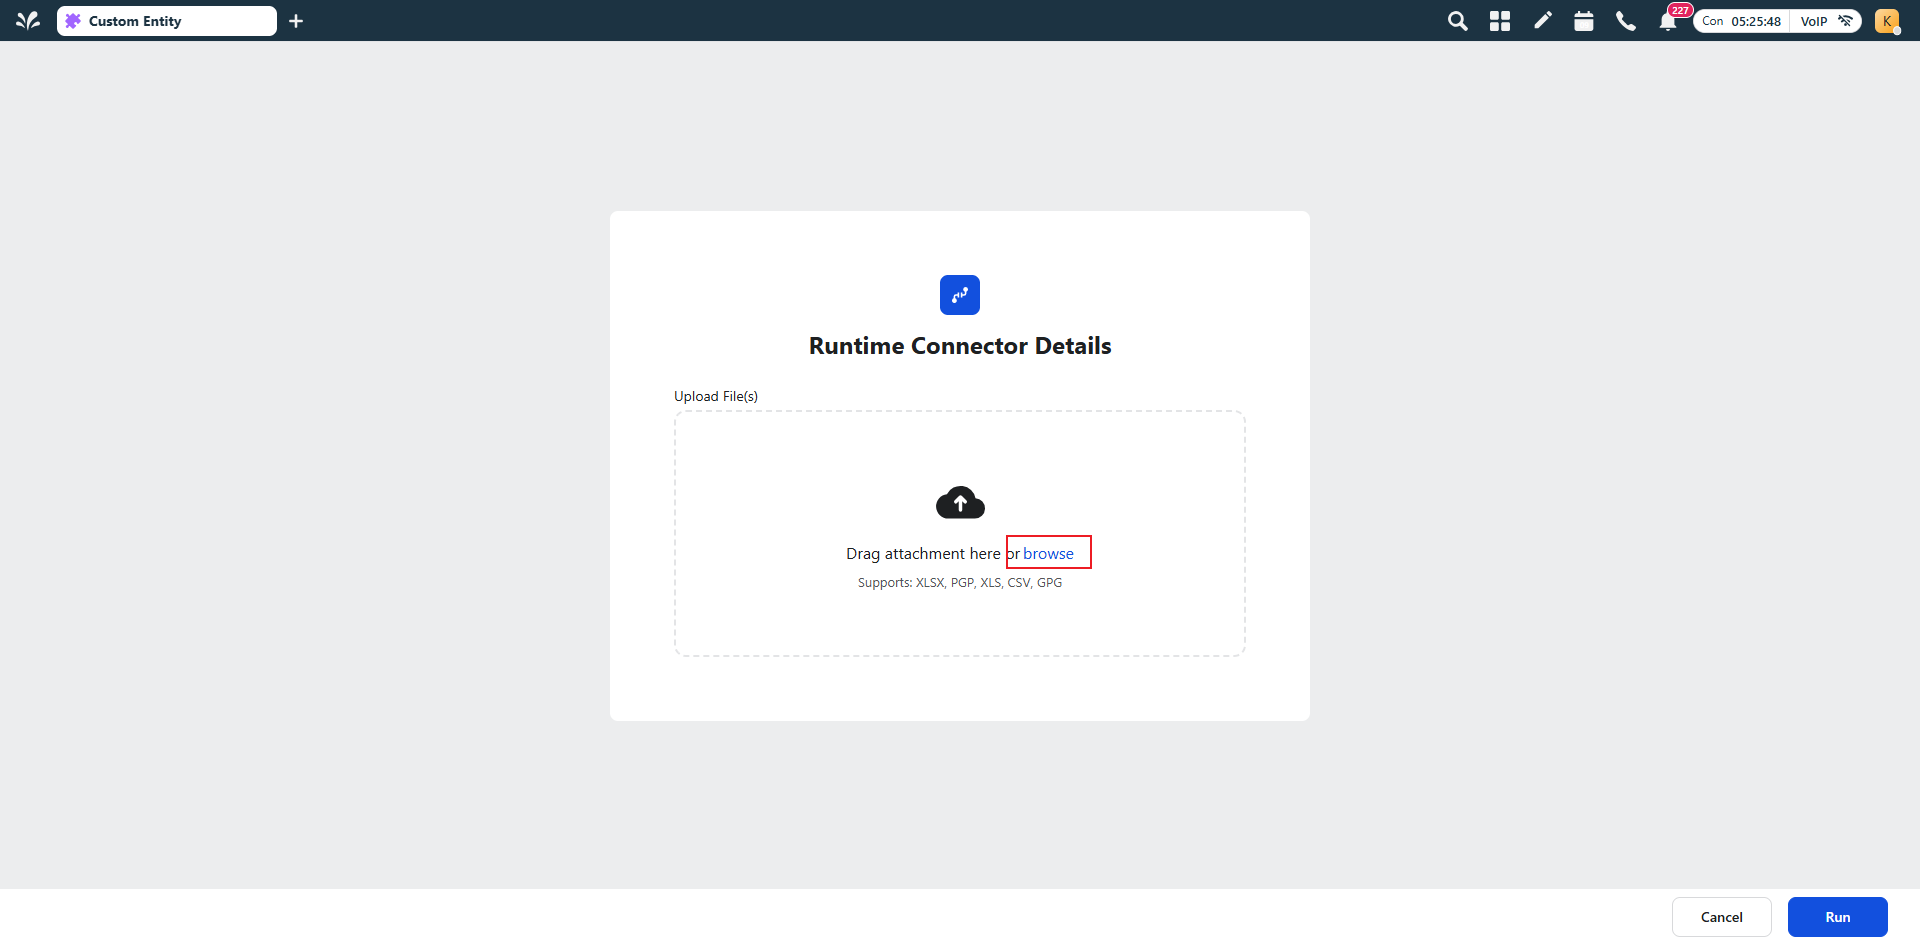The width and height of the screenshot is (1920, 945).
Task: Click the browse link to choose file
Action: click(1048, 553)
